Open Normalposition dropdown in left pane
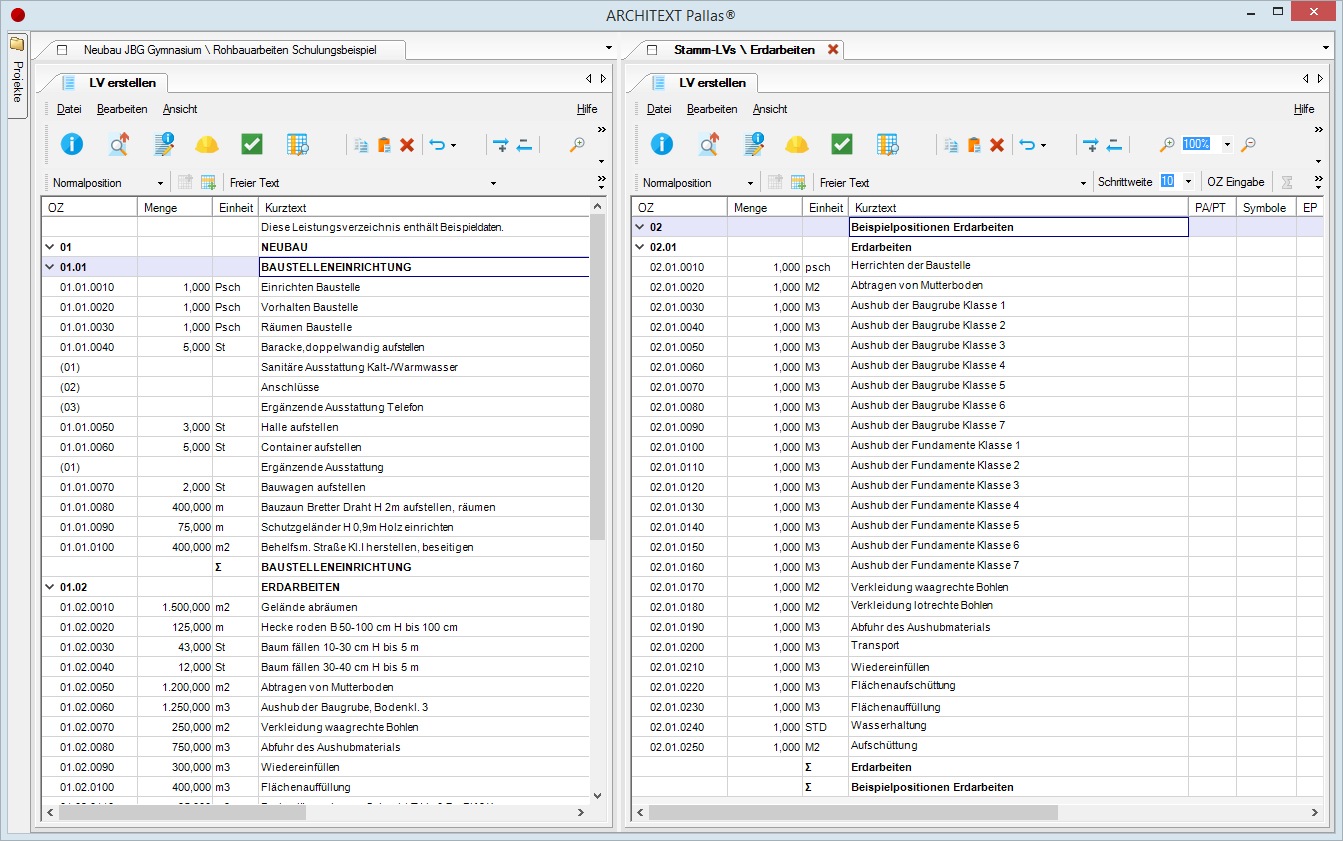Image resolution: width=1343 pixels, height=841 pixels. tap(160, 183)
